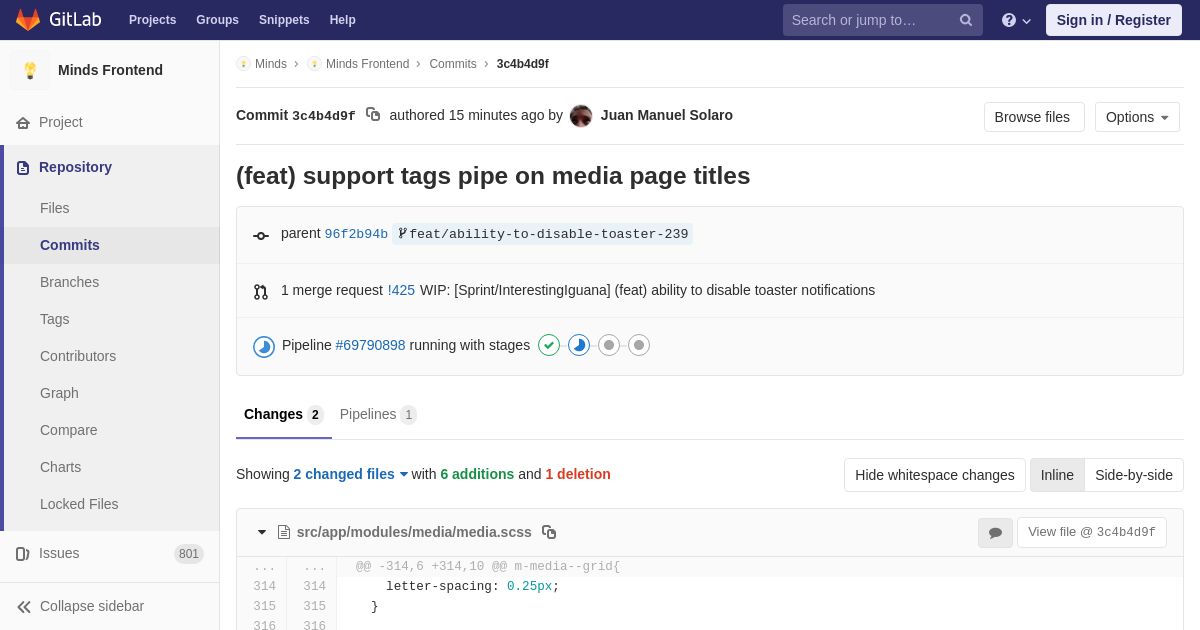Click the Issues count badge 801
Screen dimensions: 1200x630
coord(189,554)
